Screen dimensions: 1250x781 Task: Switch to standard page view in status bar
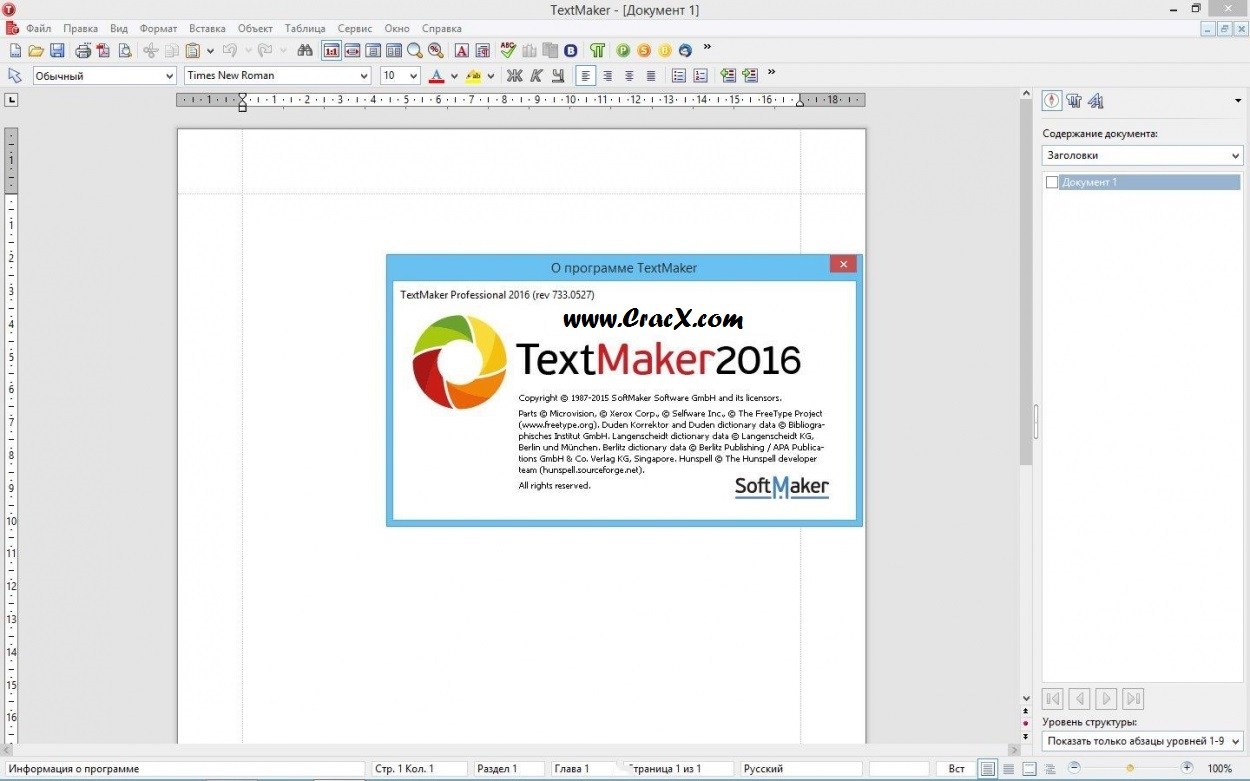(988, 768)
